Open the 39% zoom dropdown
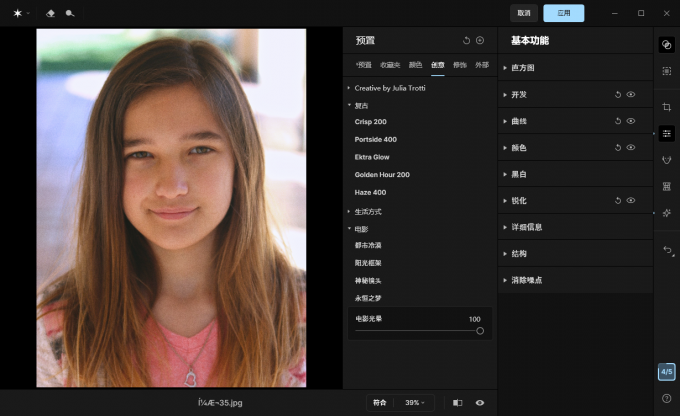 [415, 403]
